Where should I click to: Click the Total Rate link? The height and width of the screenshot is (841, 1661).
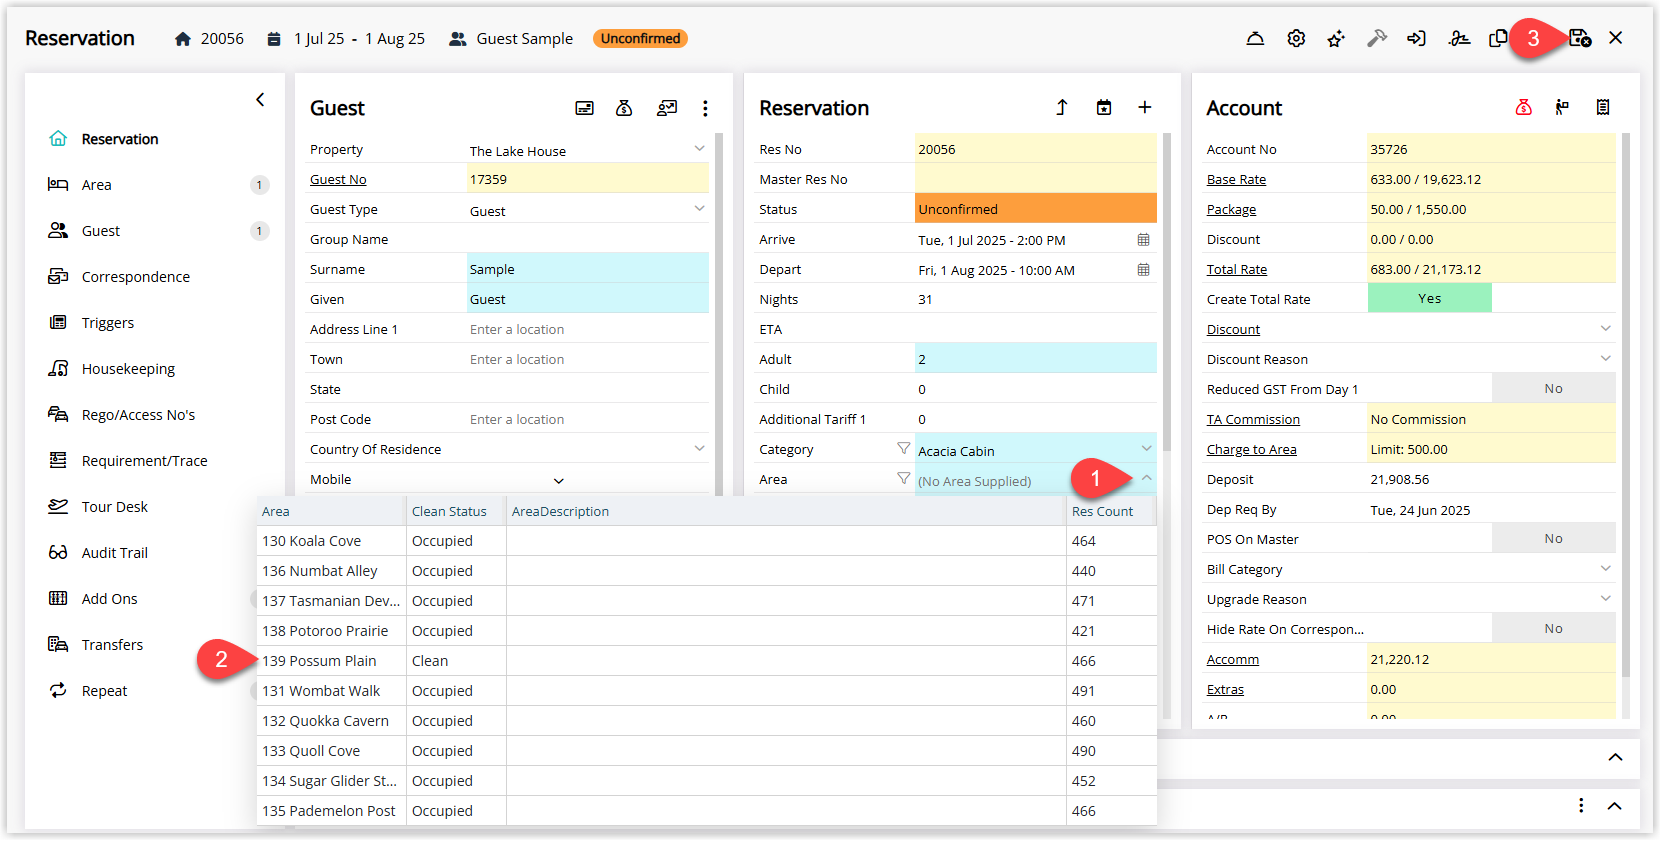(1237, 270)
